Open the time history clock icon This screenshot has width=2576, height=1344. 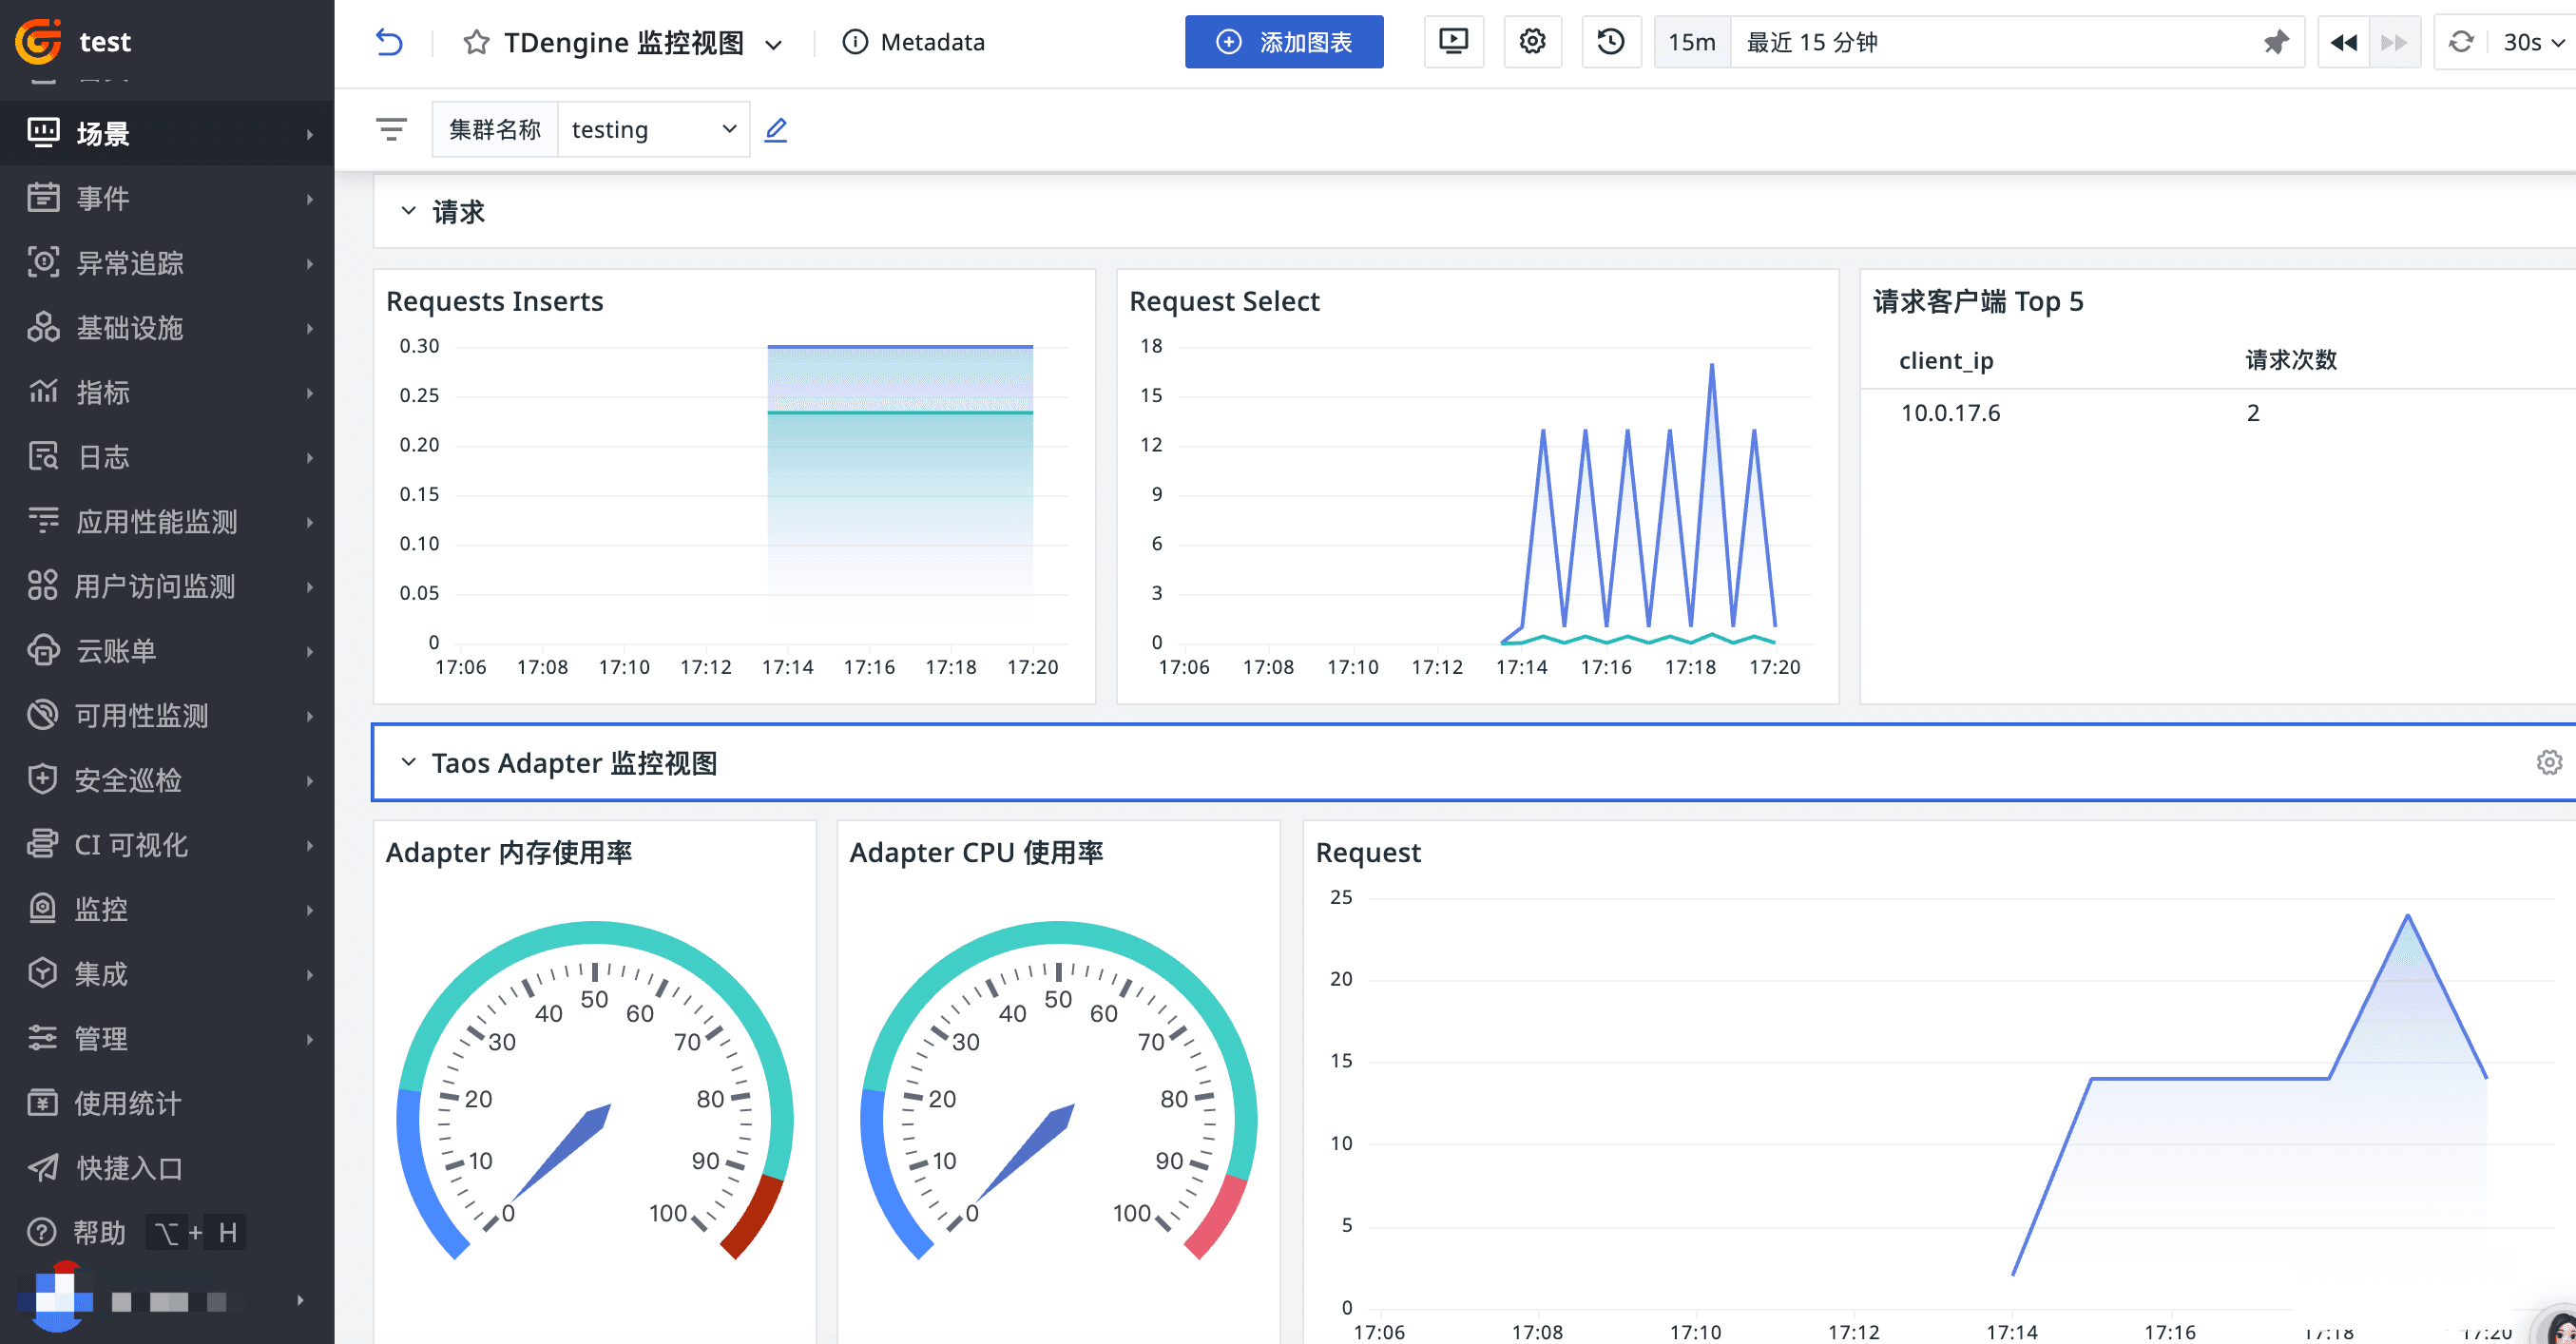[x=1610, y=42]
